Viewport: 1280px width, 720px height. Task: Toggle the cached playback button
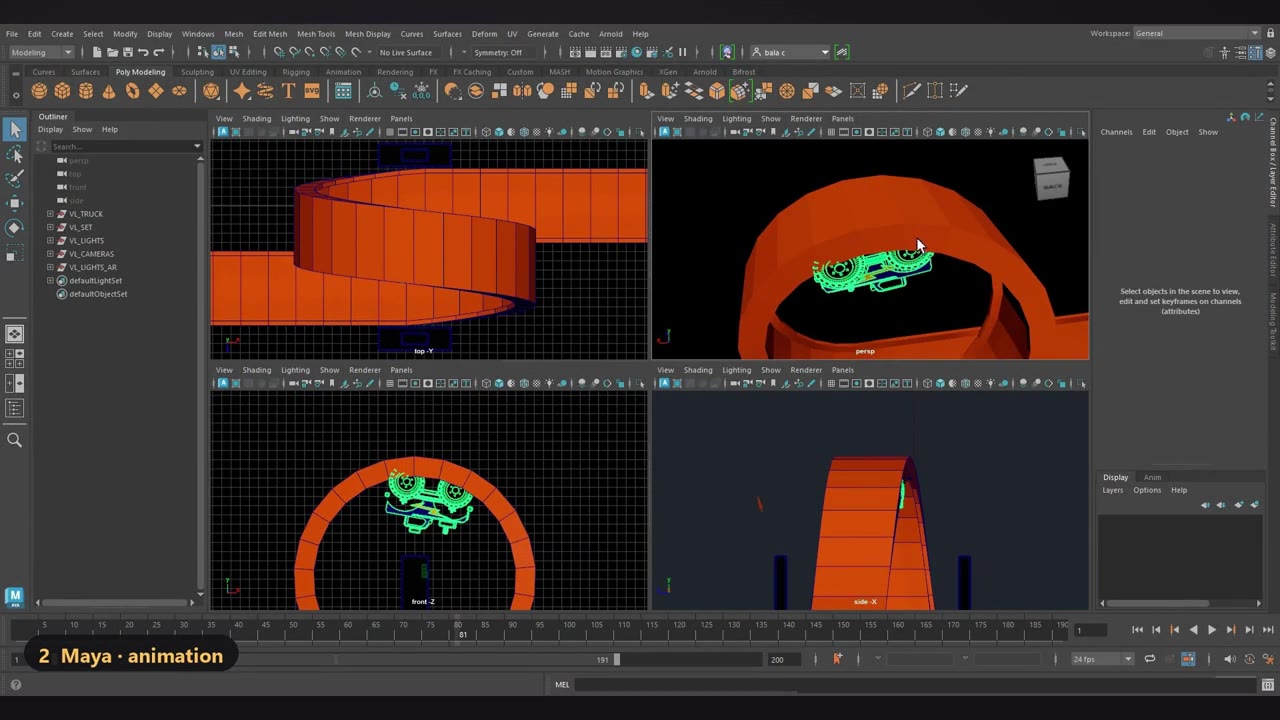[x=1188, y=659]
